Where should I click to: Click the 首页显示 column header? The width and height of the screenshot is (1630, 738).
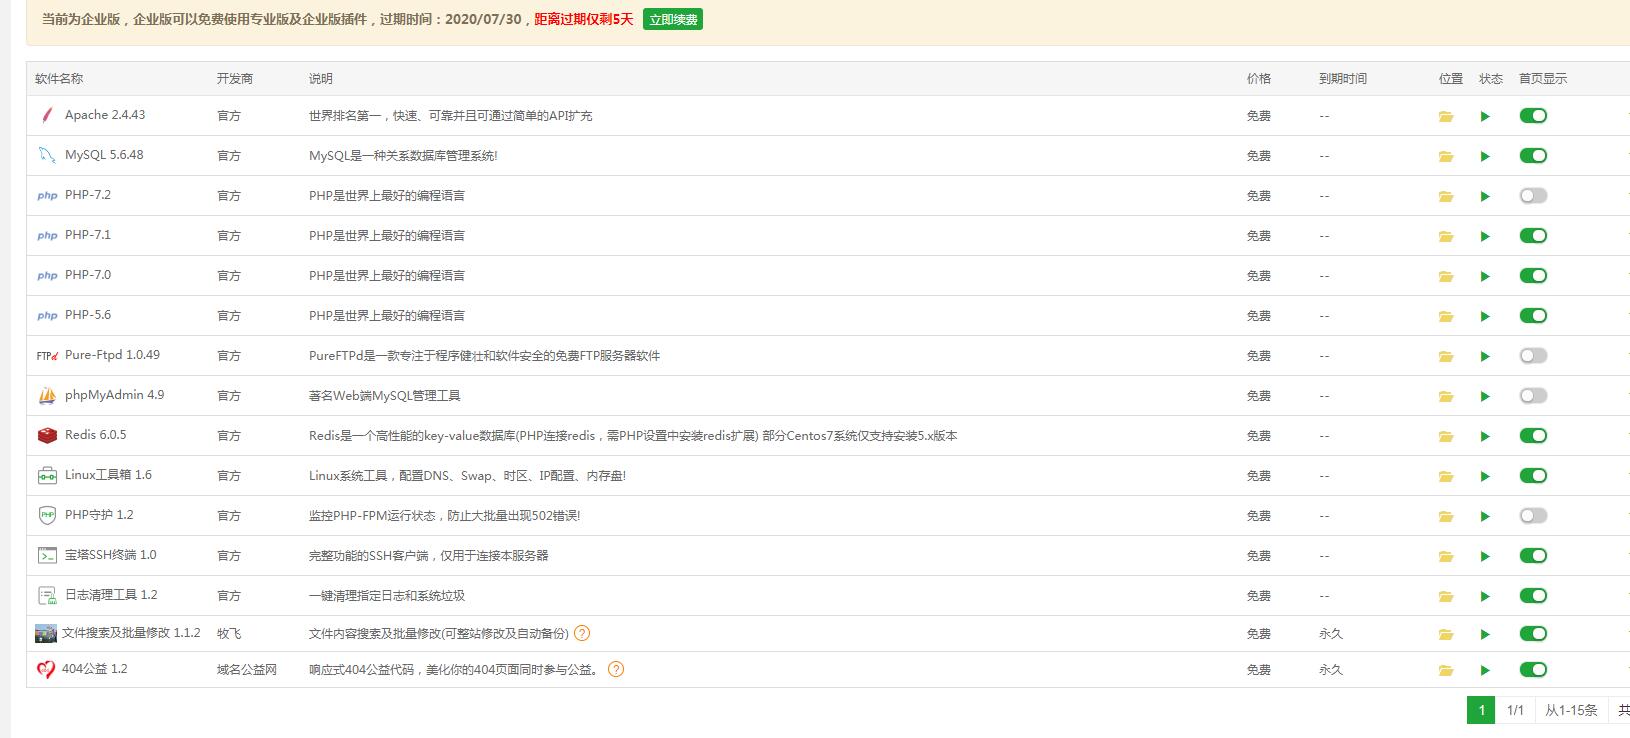[x=1543, y=79]
